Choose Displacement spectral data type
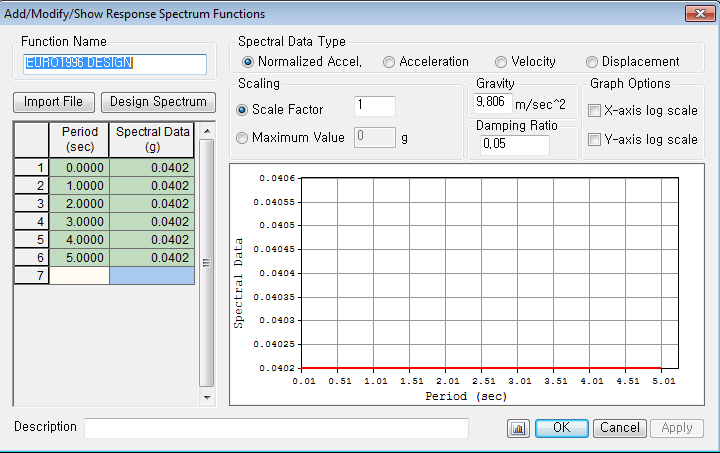The image size is (720, 453). click(x=592, y=62)
